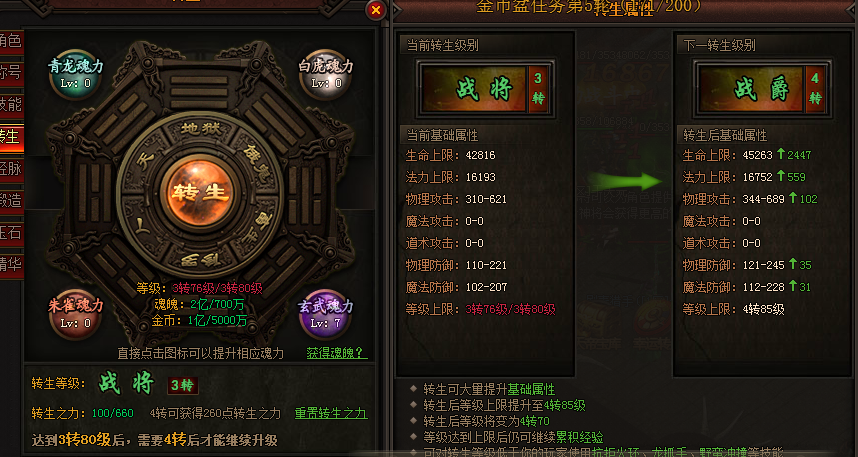The width and height of the screenshot is (858, 457).
Task: Click the 重置转生之力 reset link
Action: tap(331, 413)
